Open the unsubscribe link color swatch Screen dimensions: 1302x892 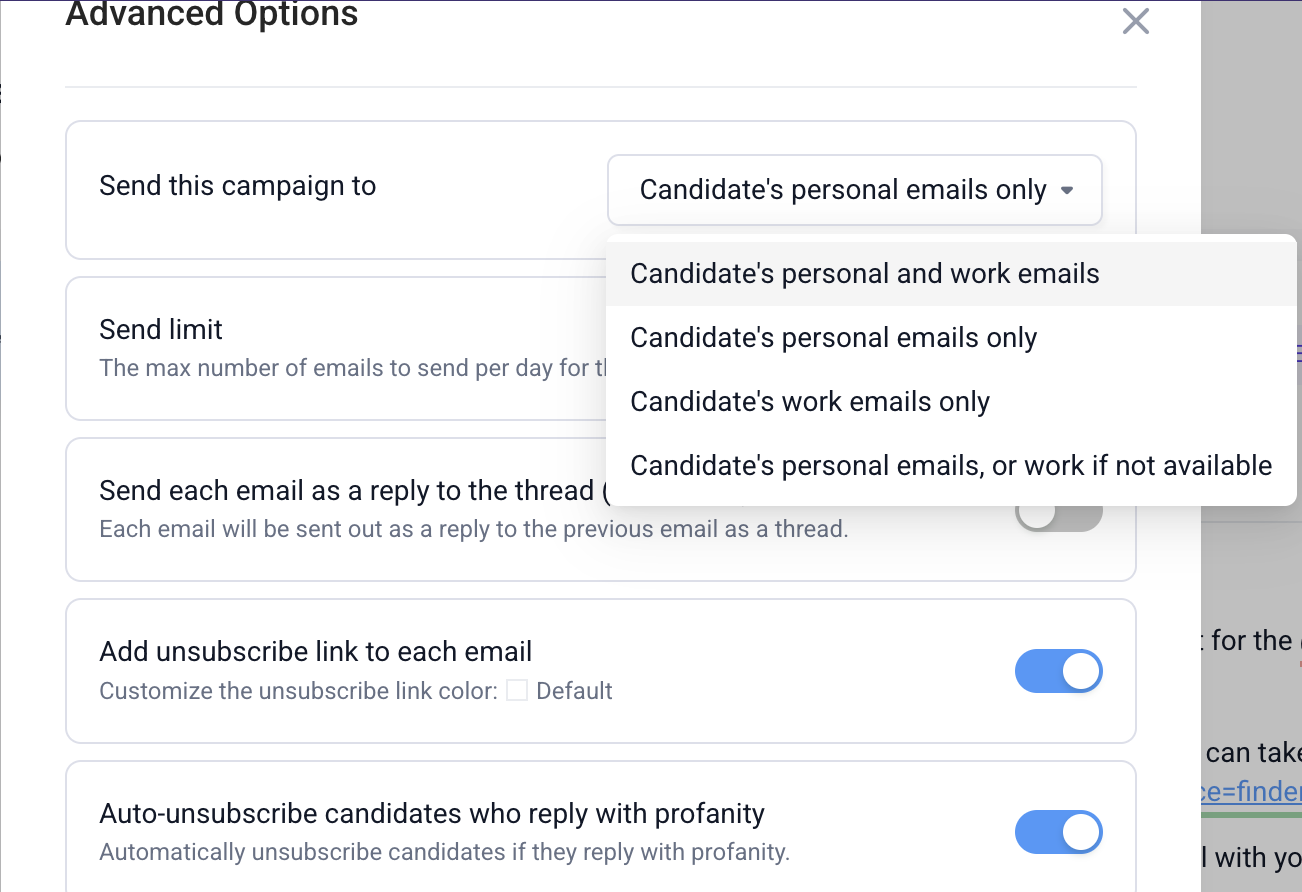(x=517, y=690)
